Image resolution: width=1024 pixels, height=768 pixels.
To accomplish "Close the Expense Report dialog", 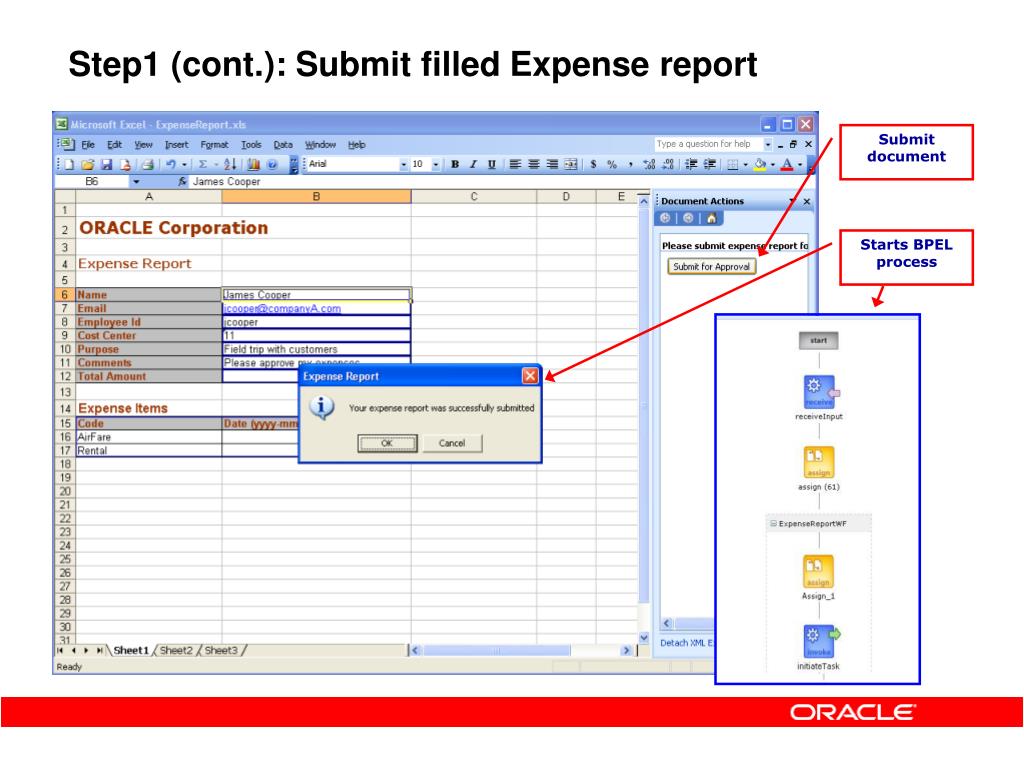I will point(530,376).
